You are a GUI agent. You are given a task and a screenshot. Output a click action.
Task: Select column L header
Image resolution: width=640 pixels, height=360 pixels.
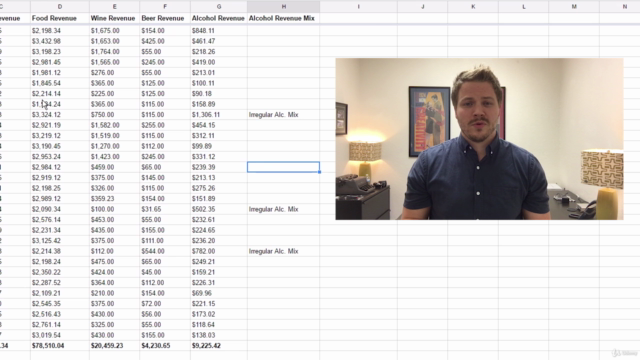coord(524,7)
